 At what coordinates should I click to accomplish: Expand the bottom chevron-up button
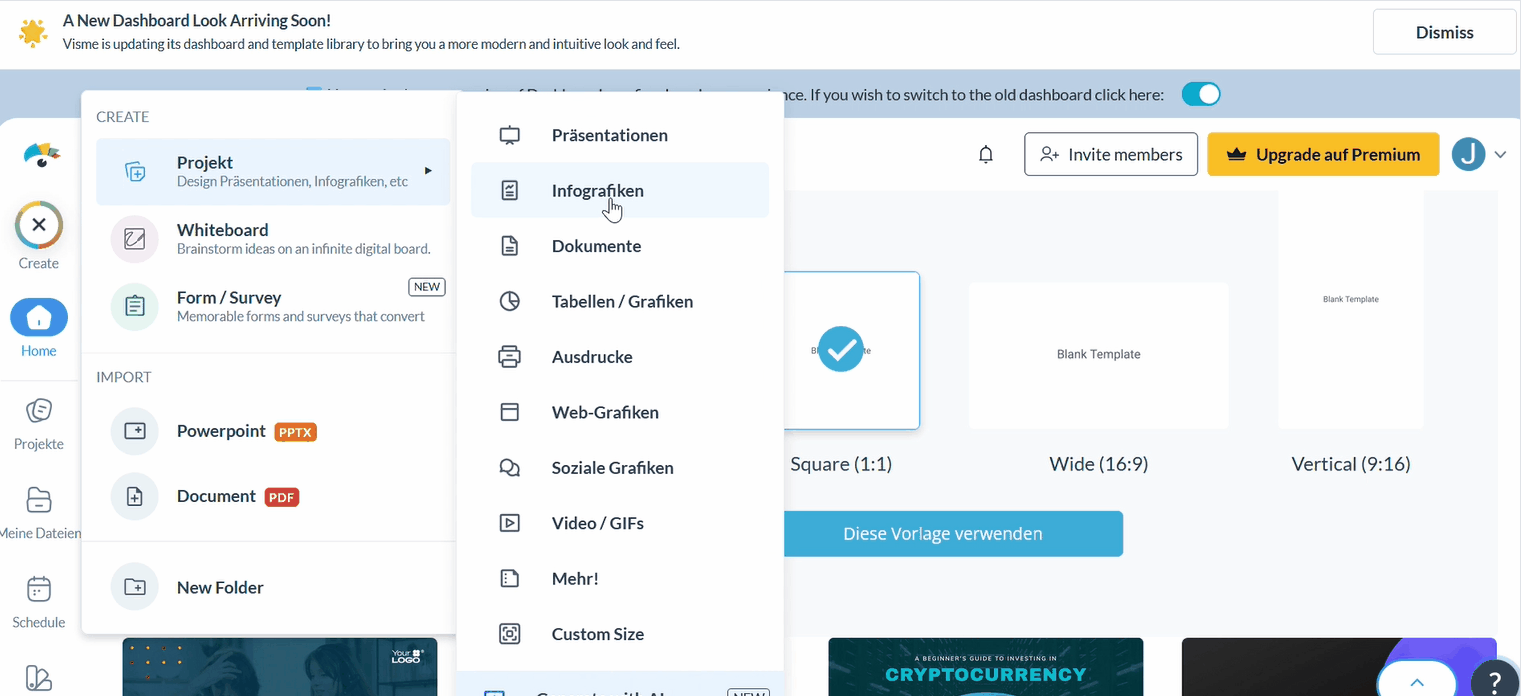click(1416, 682)
